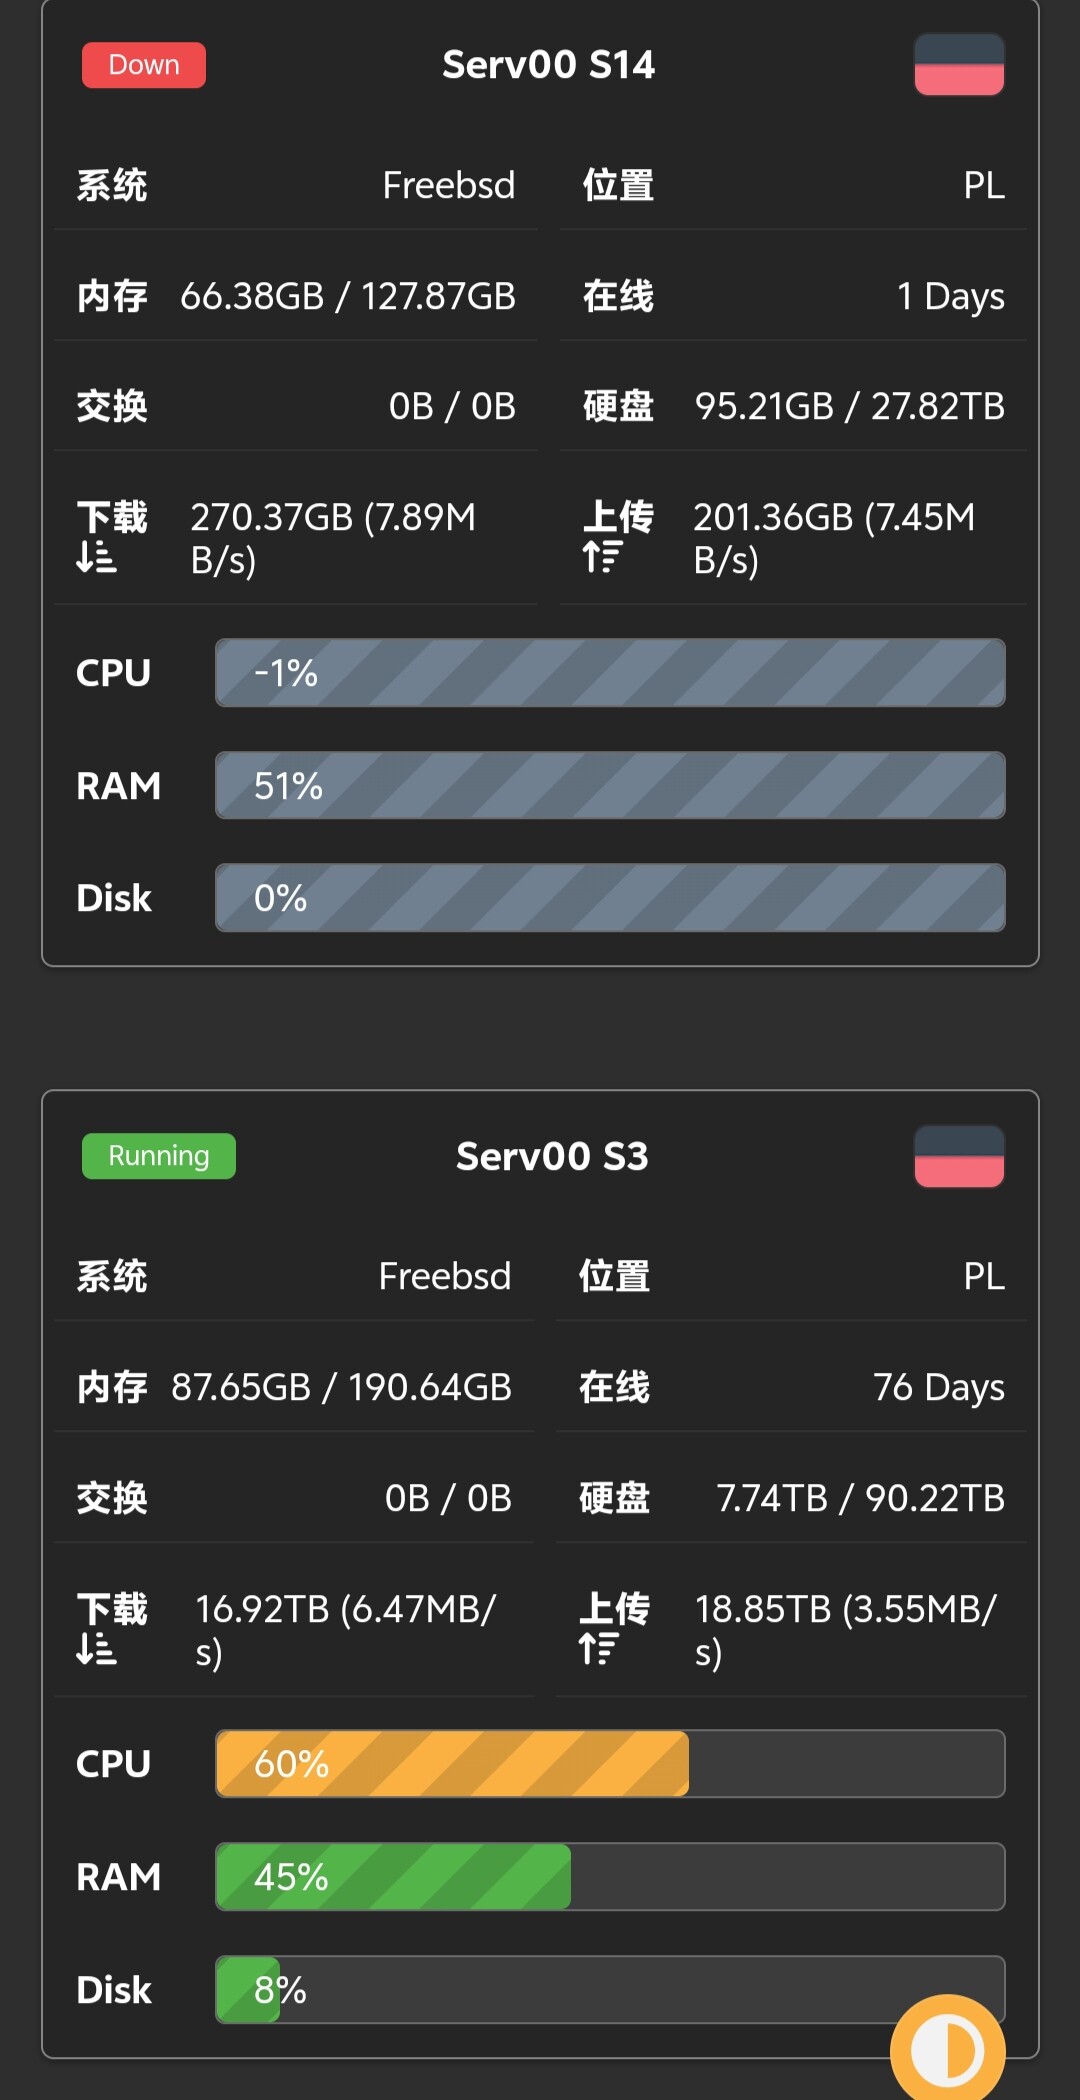Click the Serv00 S14 RAM 51% bar

[610, 786]
